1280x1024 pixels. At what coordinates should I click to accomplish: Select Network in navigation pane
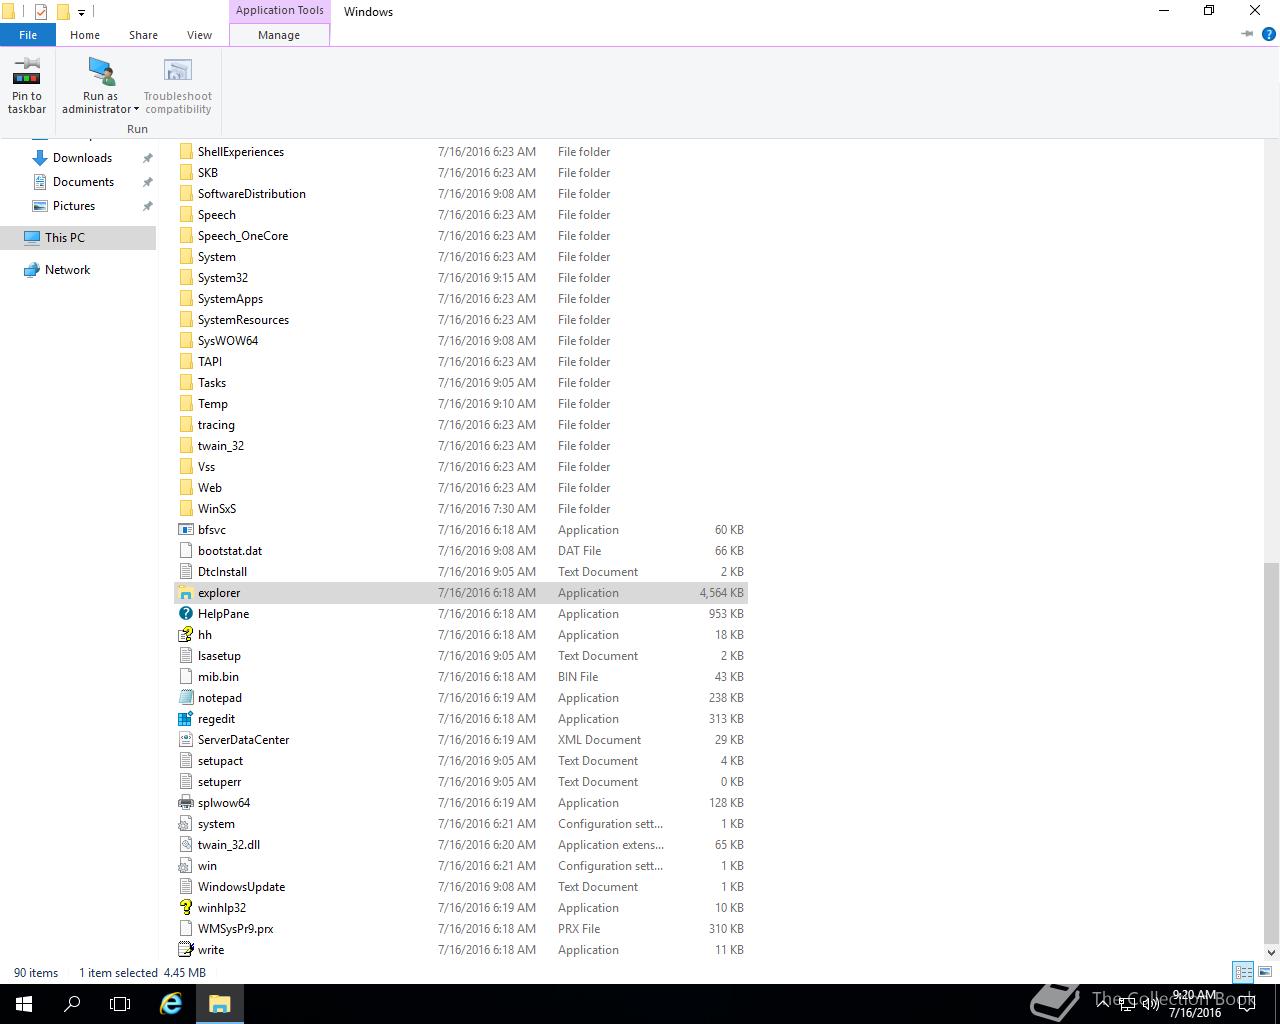click(x=67, y=270)
